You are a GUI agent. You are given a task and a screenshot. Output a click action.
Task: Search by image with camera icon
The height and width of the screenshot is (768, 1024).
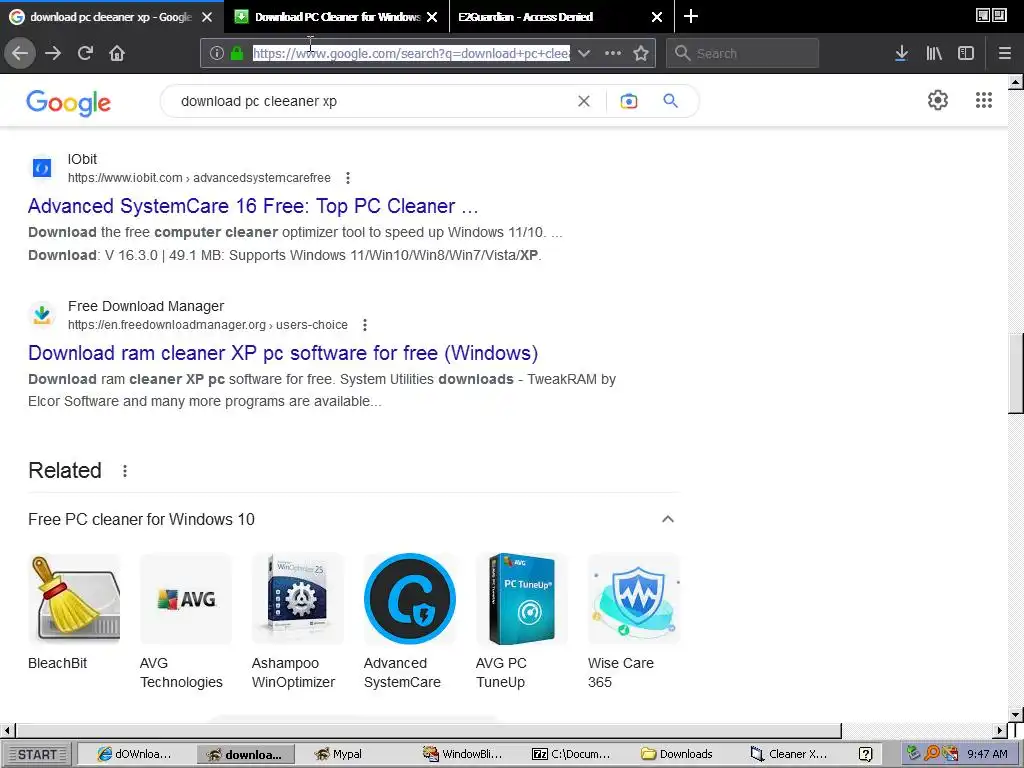pos(629,101)
